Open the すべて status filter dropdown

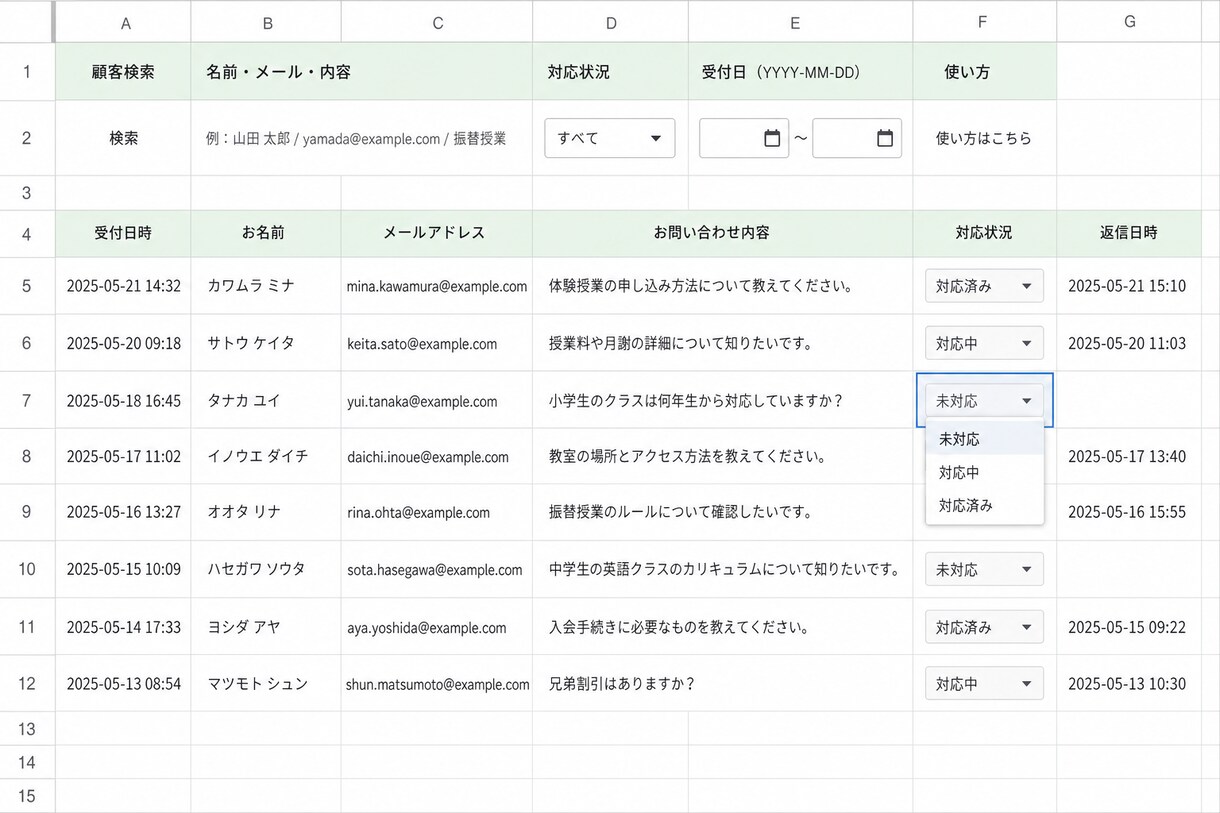tap(610, 139)
